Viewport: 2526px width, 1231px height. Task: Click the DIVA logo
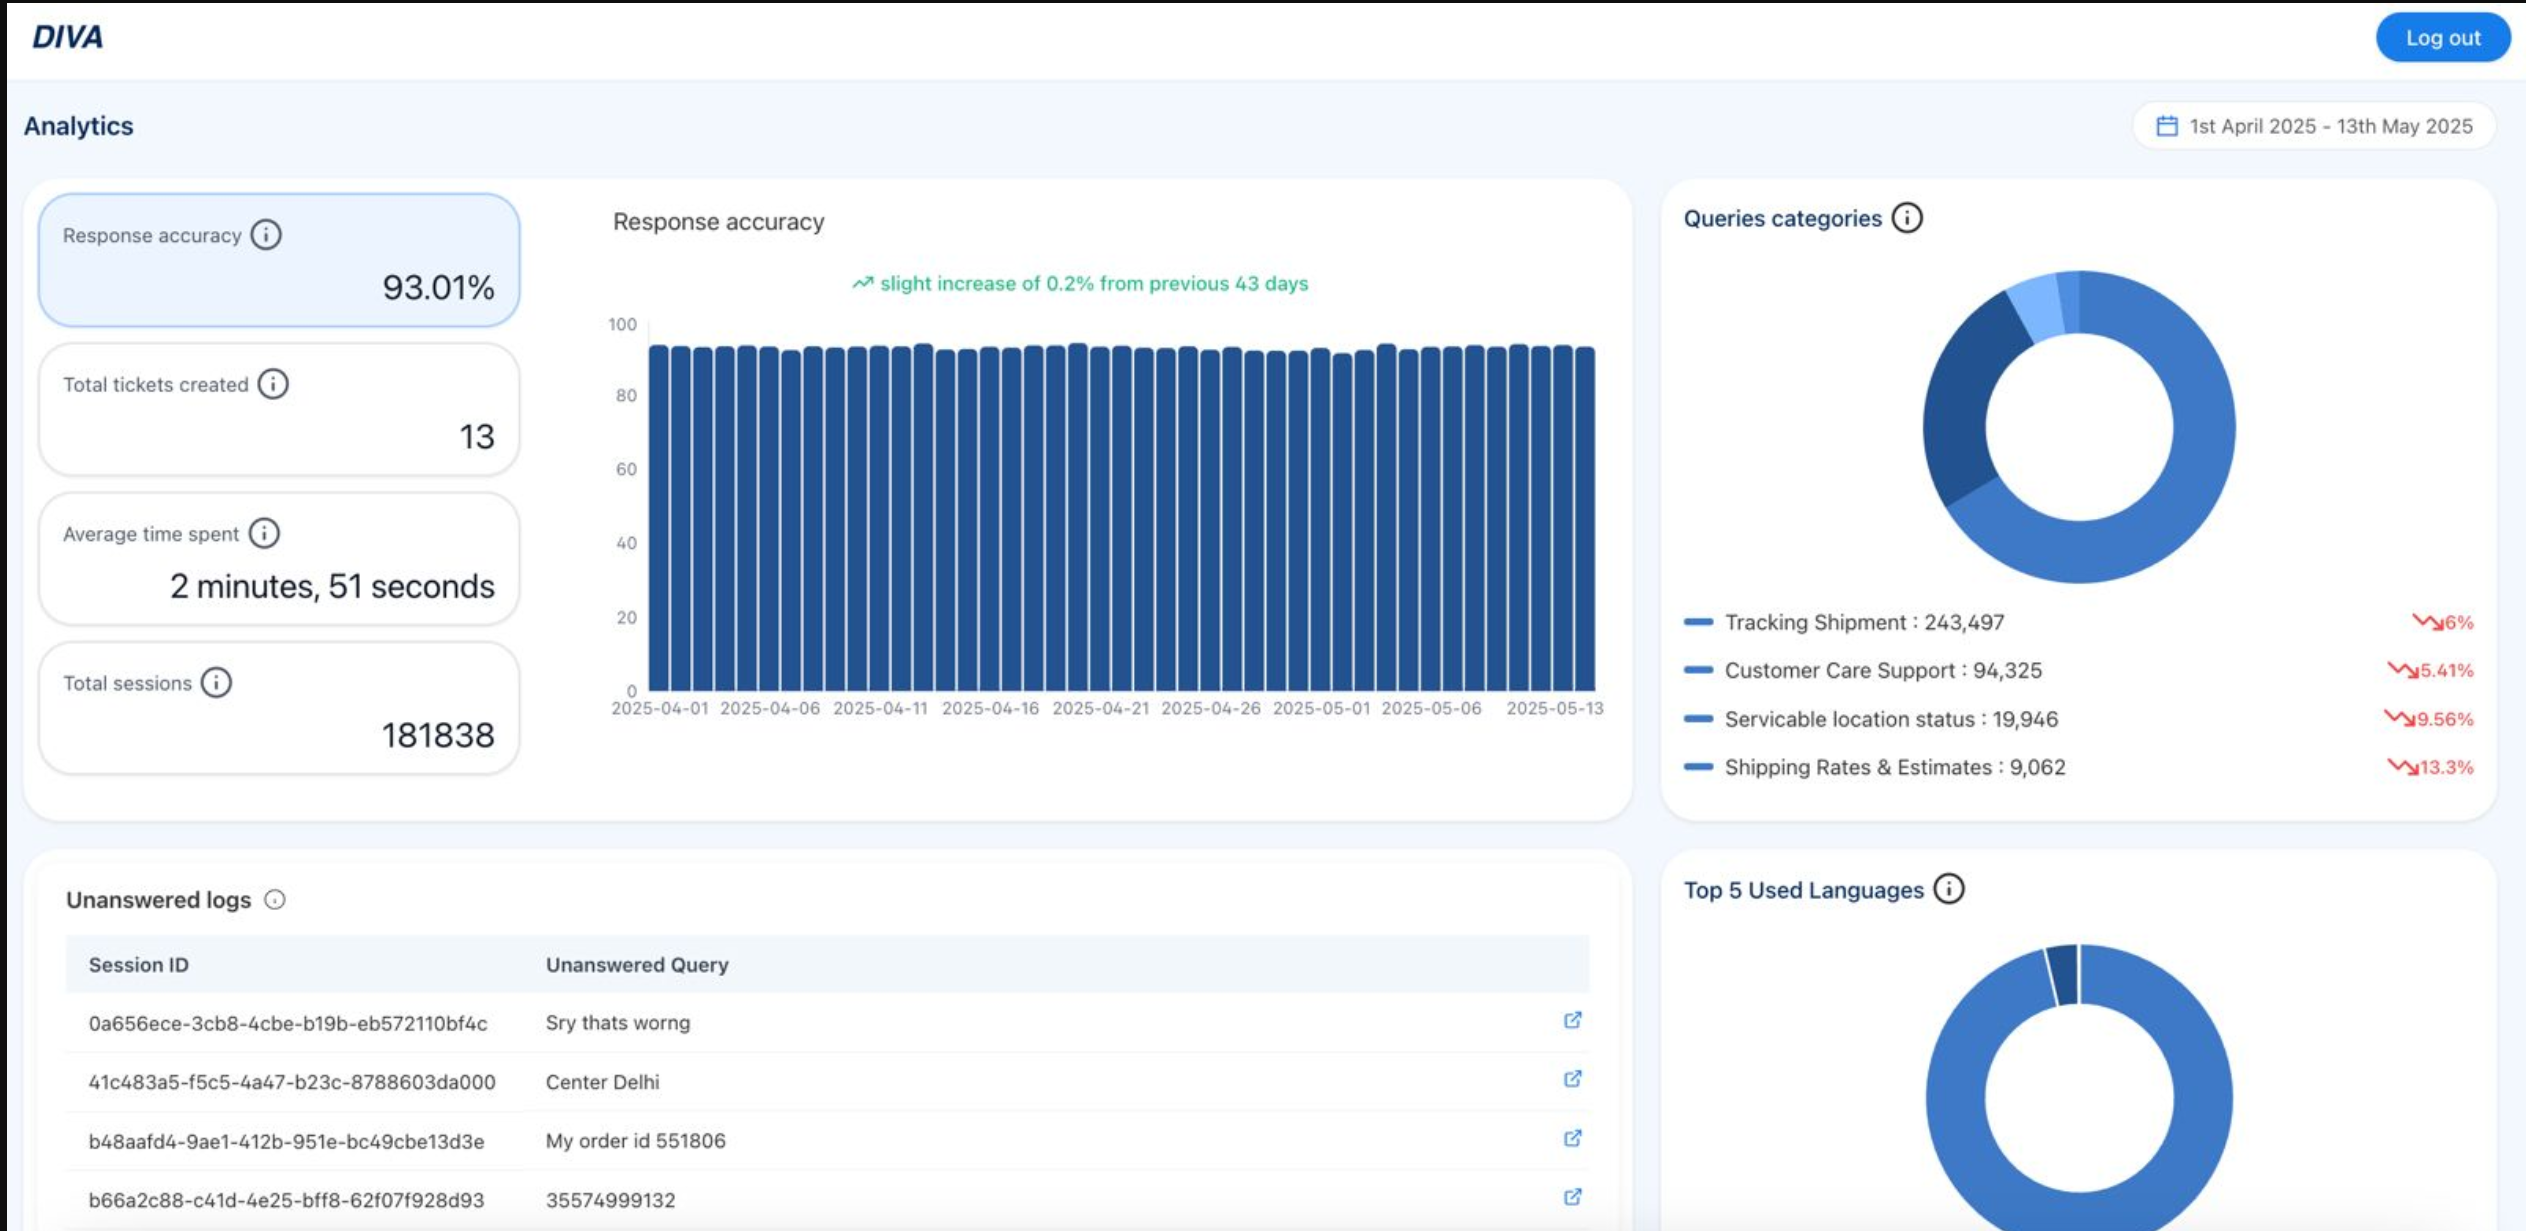(67, 37)
